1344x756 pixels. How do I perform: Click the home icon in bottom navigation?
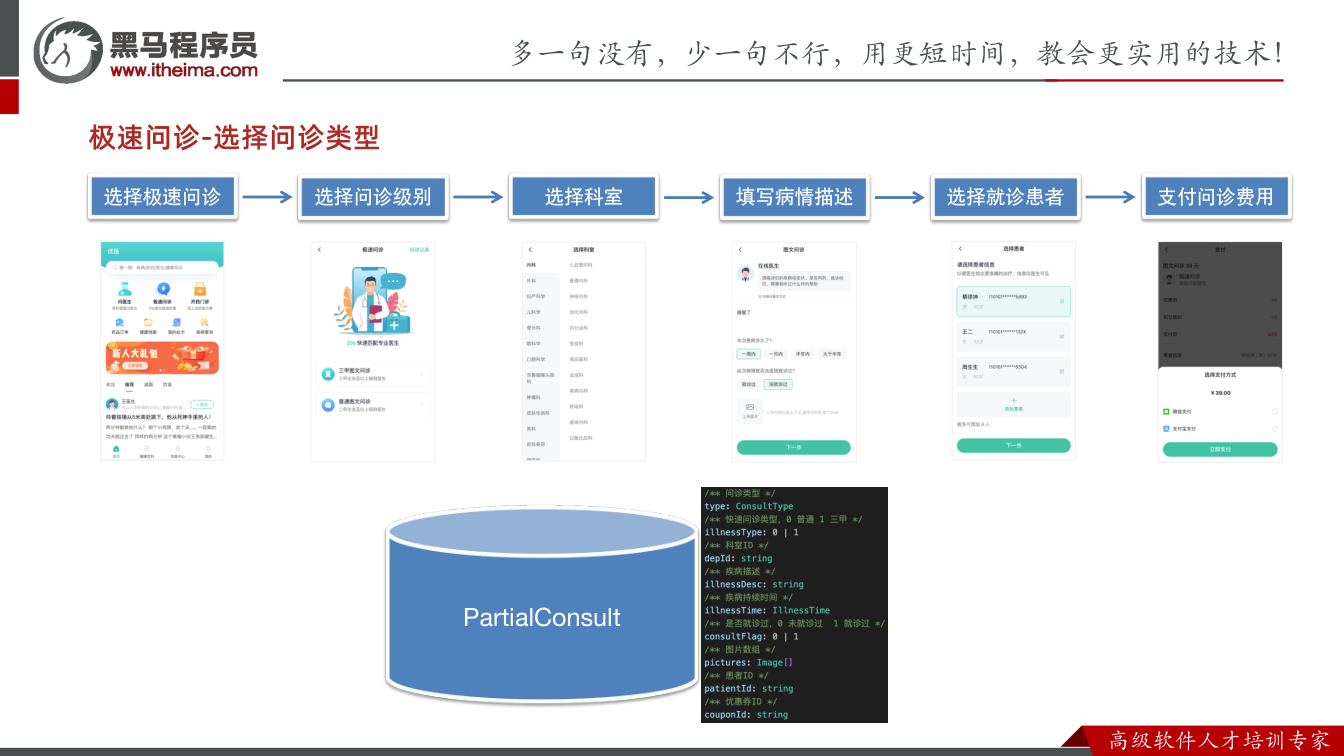(x=116, y=449)
